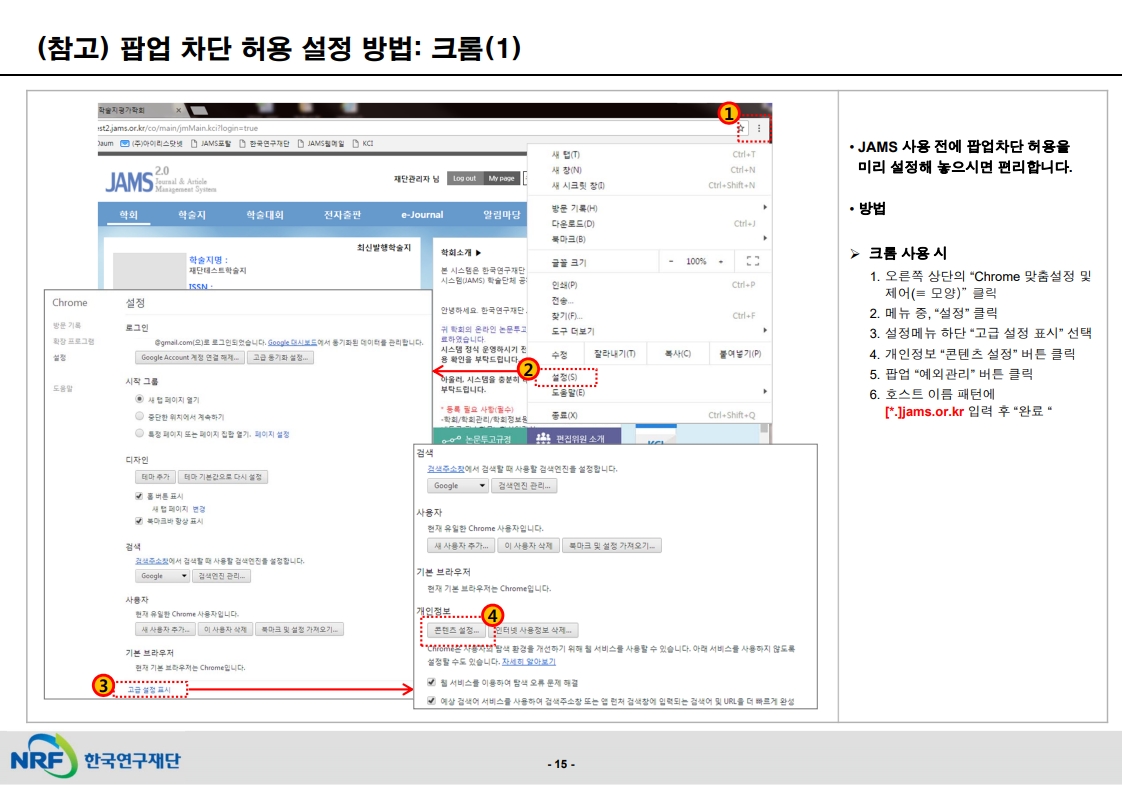
Task: Select the 중단한 위치에서 계속하기 radio button
Action: pyautogui.click(x=140, y=416)
